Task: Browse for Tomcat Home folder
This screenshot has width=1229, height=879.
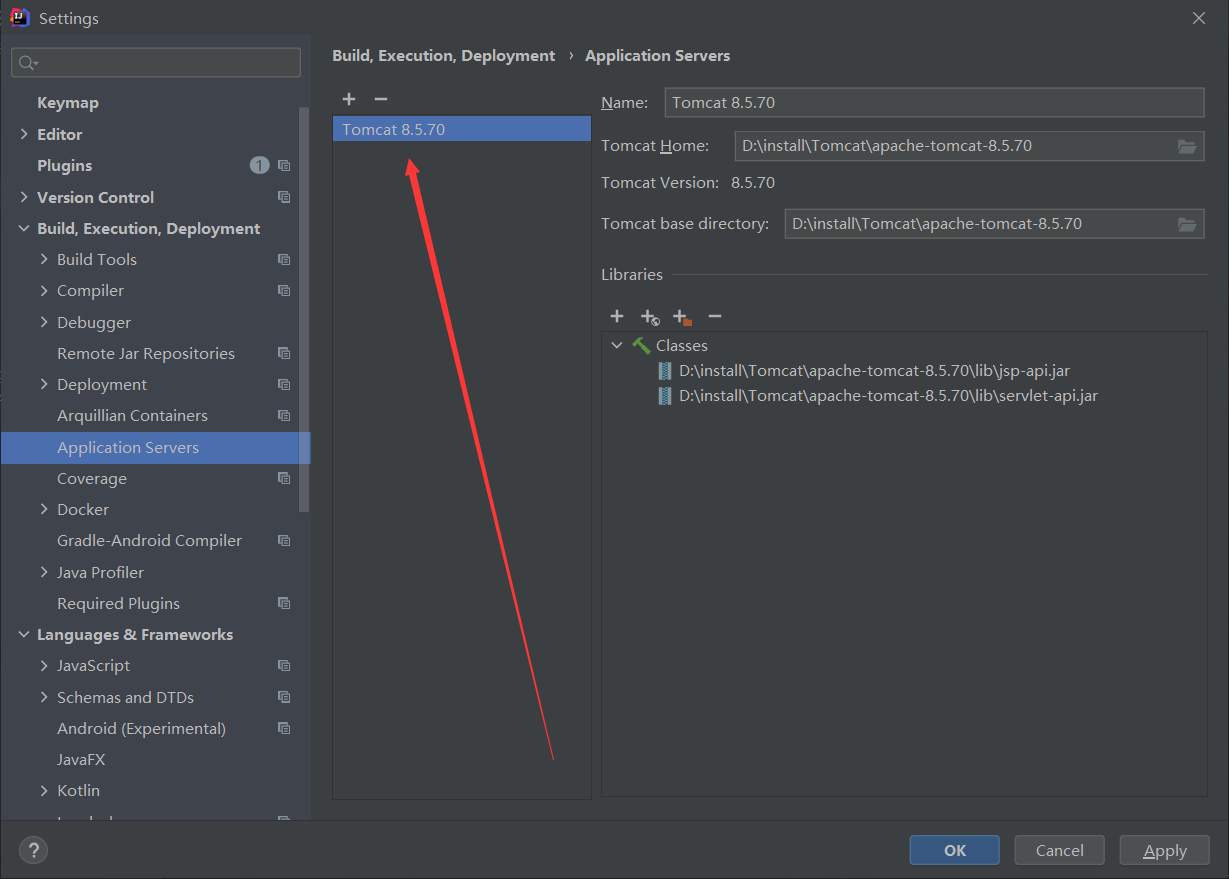Action: [x=1187, y=146]
